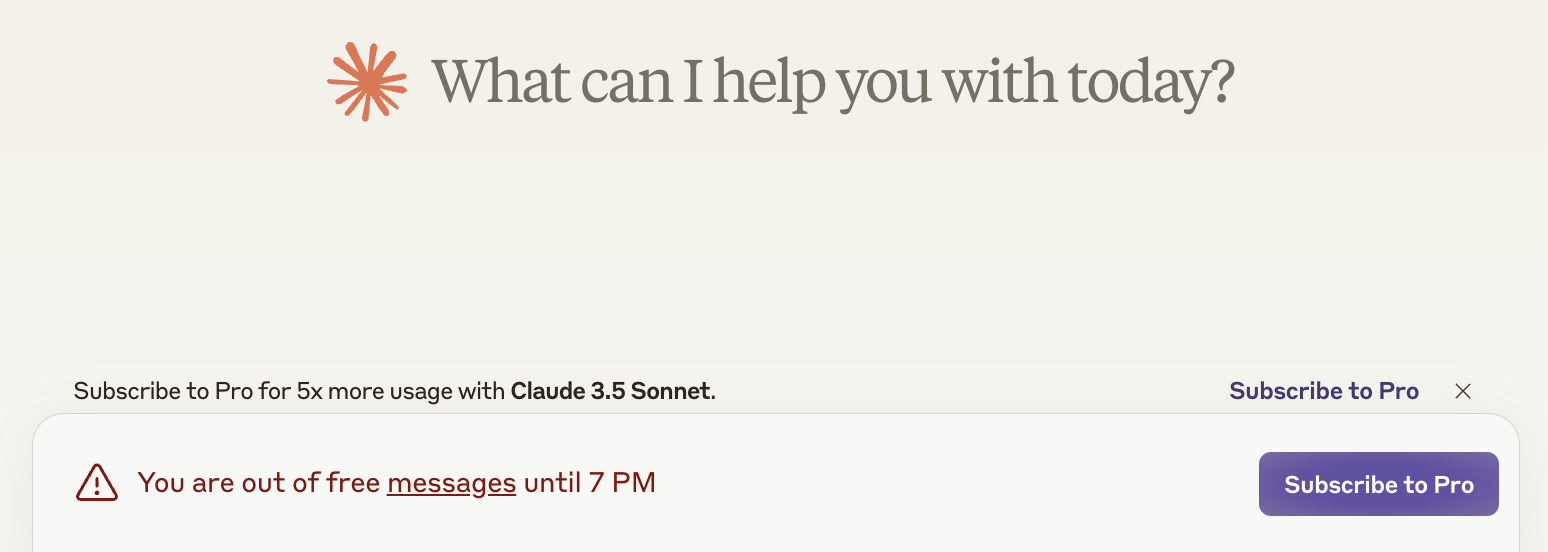Follow the underlined "messages" link

pyautogui.click(x=451, y=483)
